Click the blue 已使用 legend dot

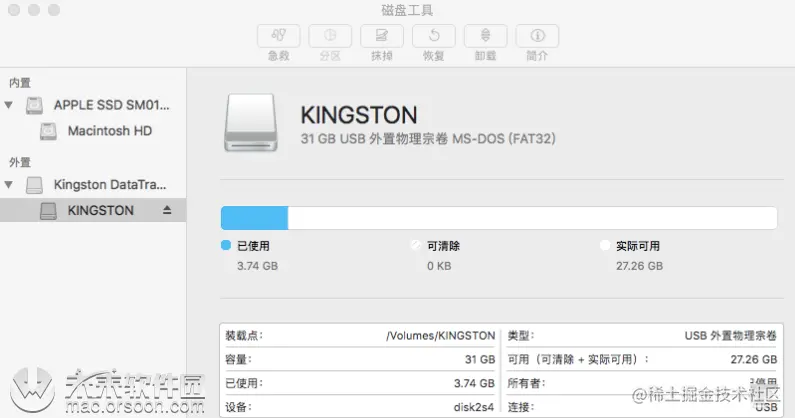(x=226, y=246)
